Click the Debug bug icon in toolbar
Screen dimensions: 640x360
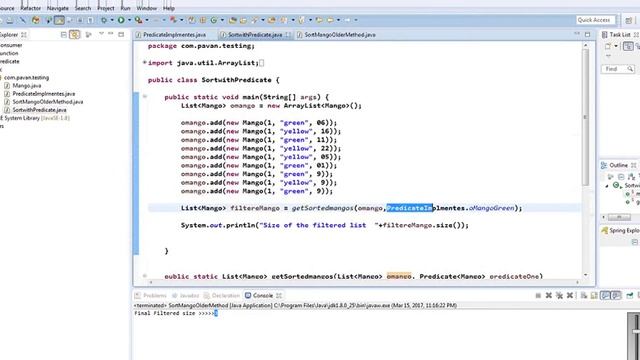tap(104, 20)
